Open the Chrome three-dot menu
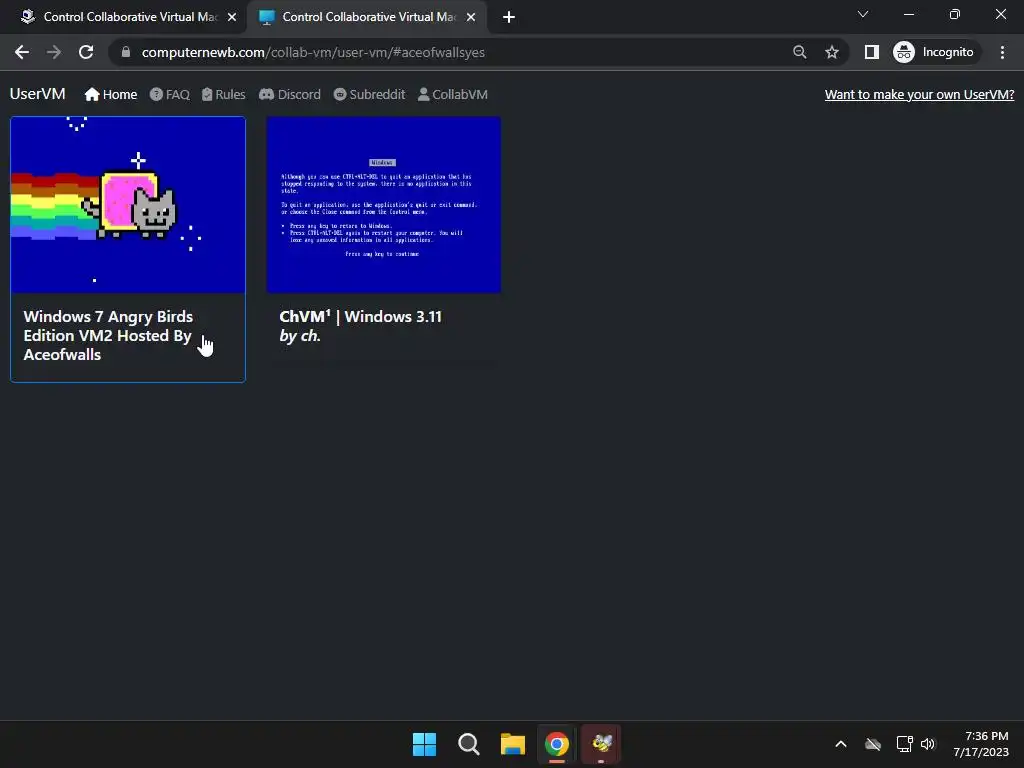1024x768 pixels. point(1002,52)
